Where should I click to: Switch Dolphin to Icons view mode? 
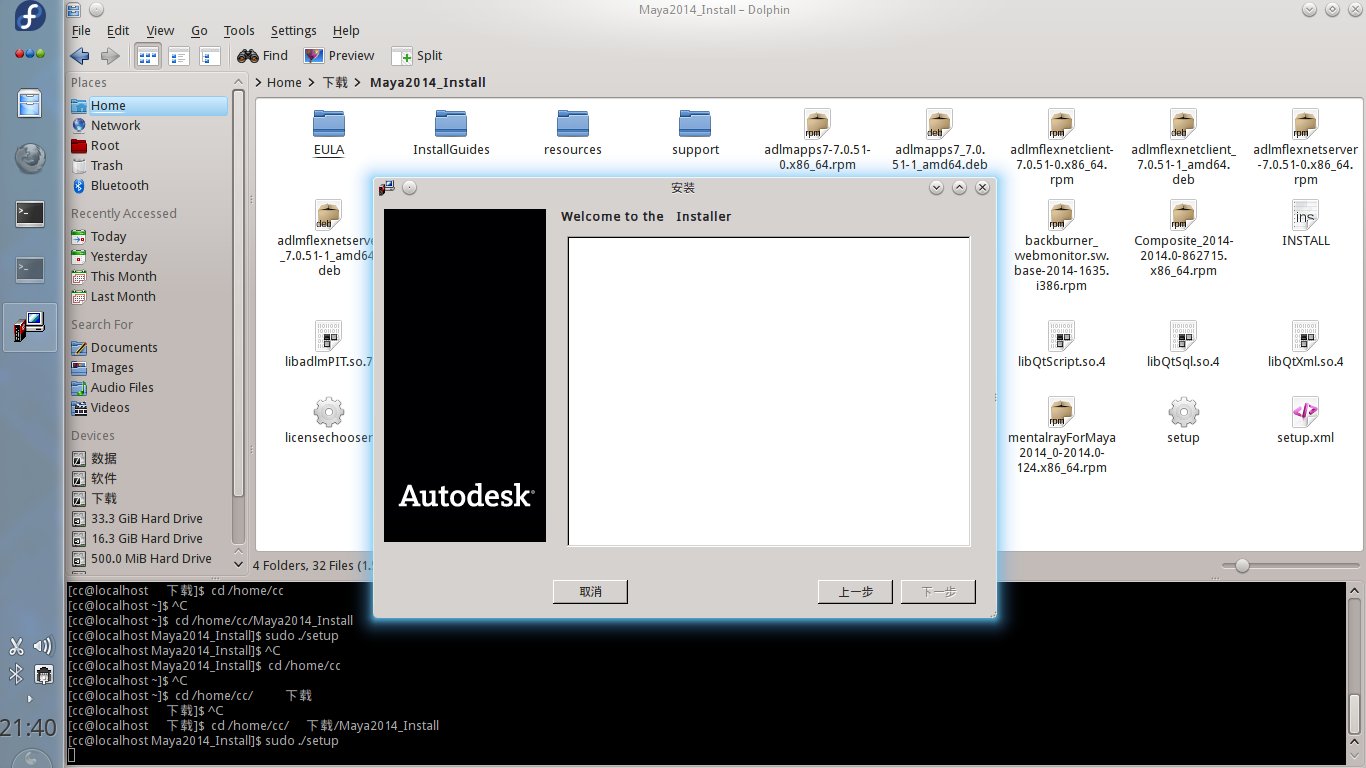pos(147,56)
